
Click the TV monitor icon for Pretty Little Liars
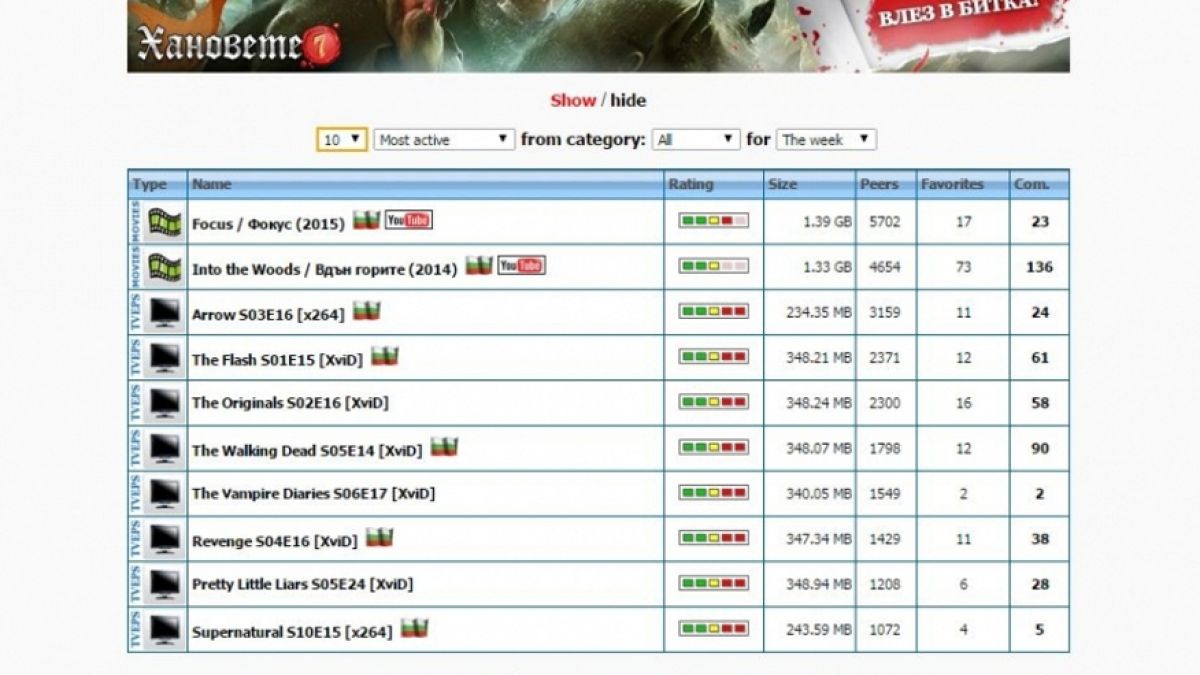point(164,584)
